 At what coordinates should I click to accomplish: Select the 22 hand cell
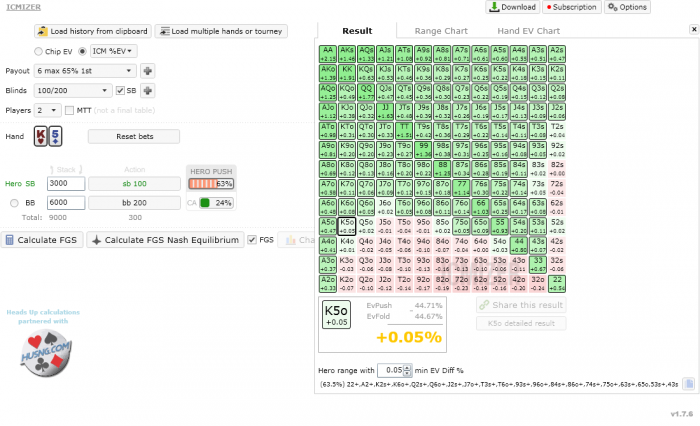click(x=557, y=284)
